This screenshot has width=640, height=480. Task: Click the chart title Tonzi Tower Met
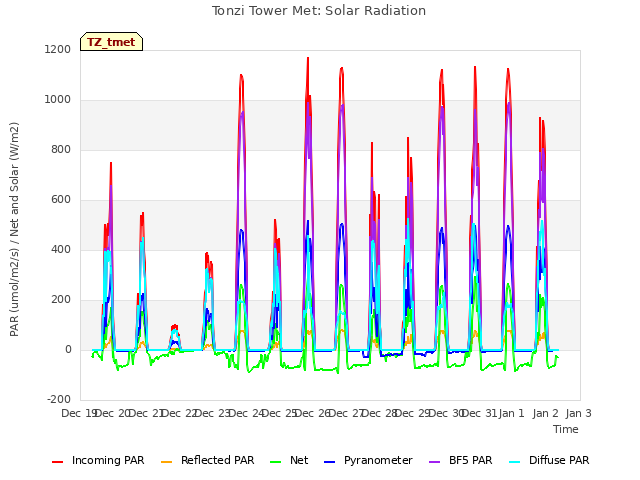pyautogui.click(x=319, y=11)
